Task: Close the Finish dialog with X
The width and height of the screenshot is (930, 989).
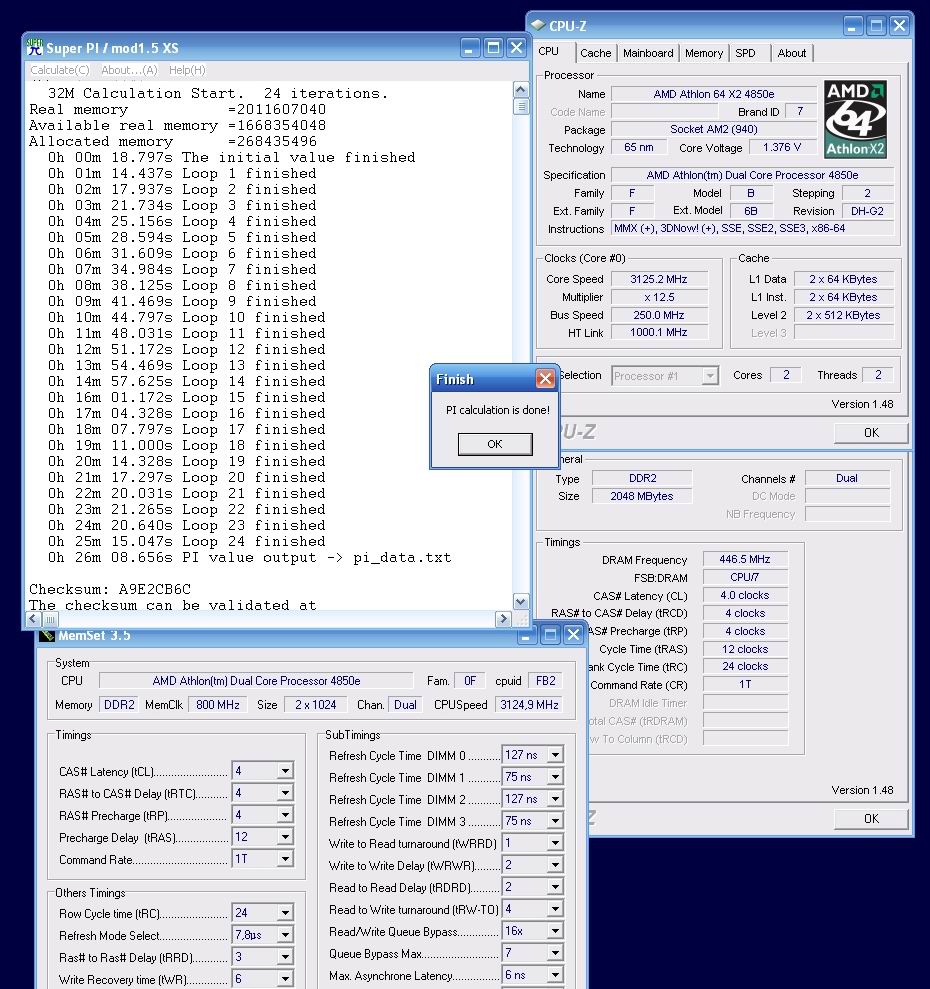Action: point(545,378)
